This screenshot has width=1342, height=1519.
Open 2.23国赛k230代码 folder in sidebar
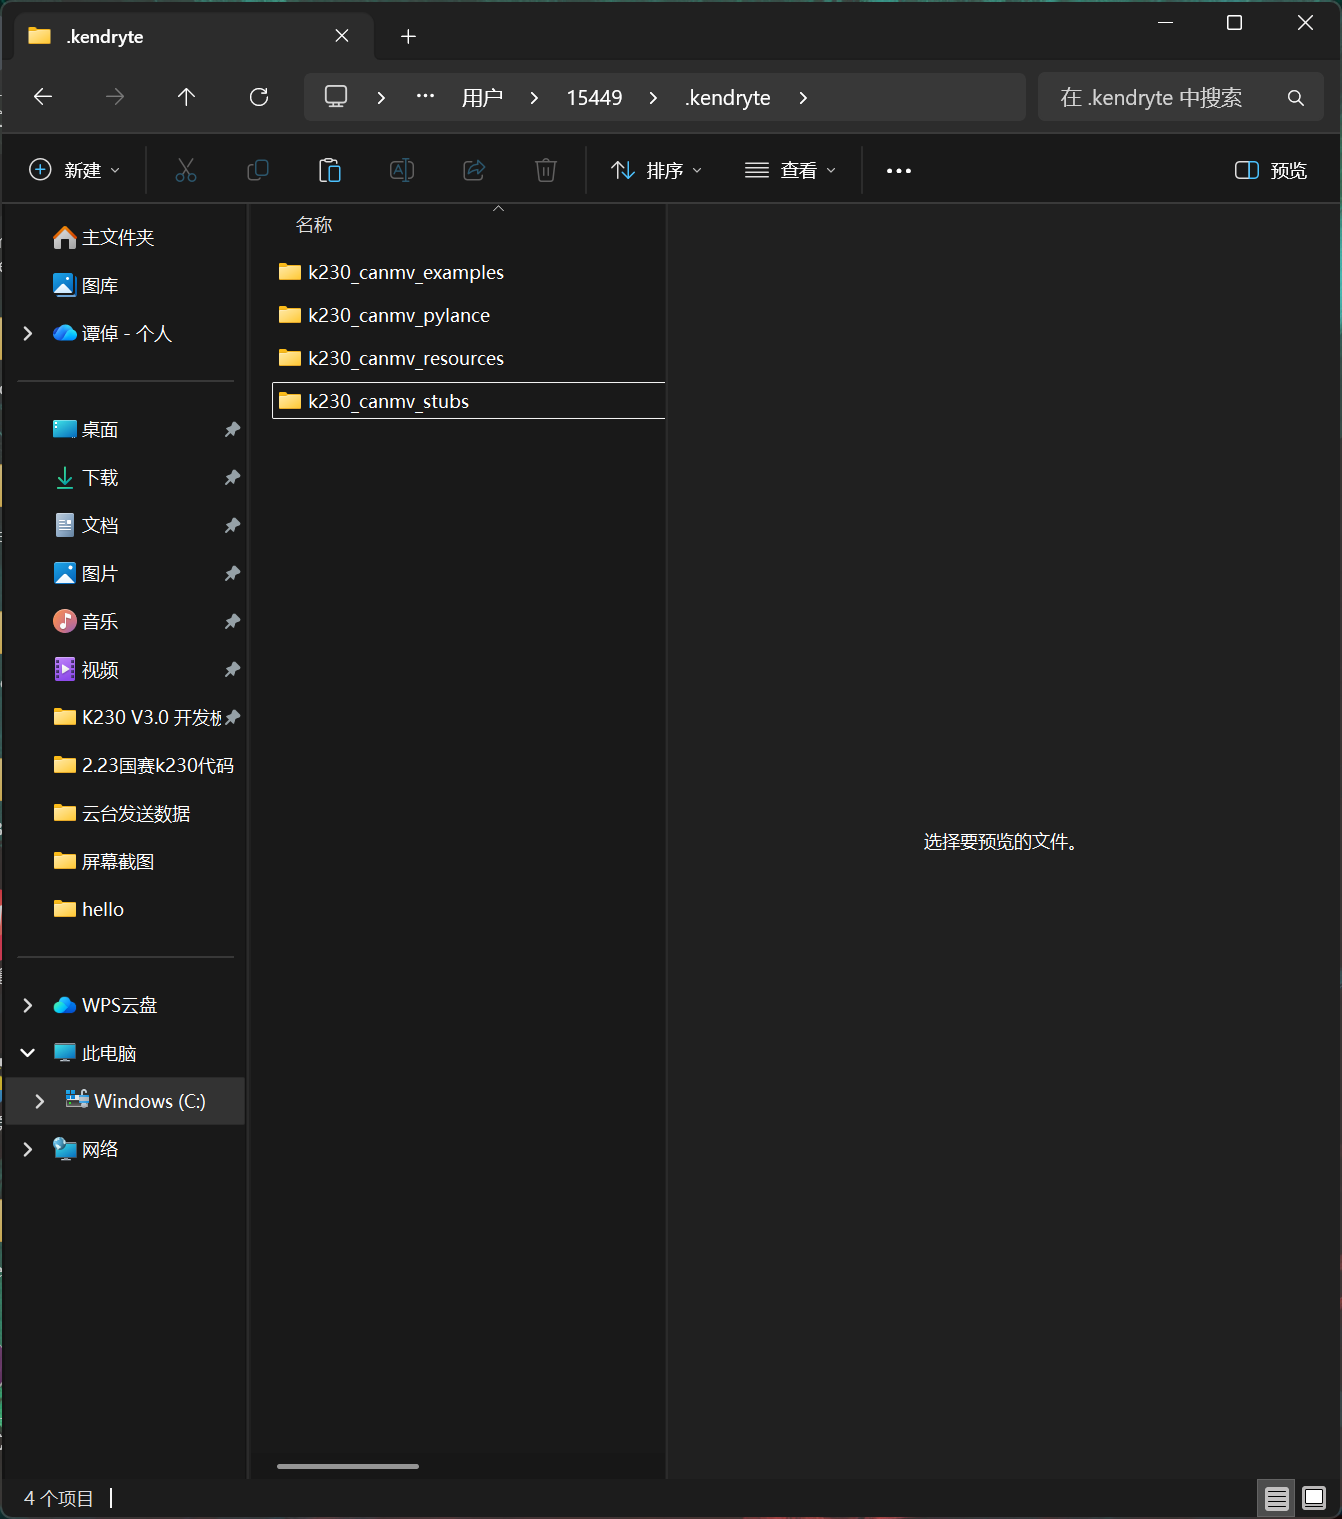[x=143, y=765]
